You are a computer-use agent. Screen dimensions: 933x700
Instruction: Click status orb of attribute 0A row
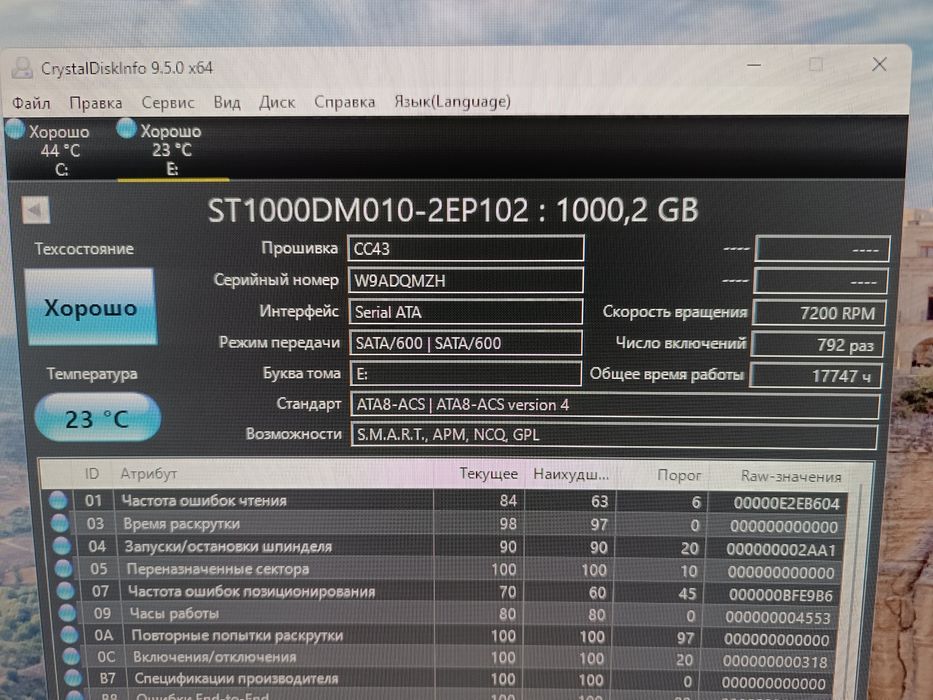(x=69, y=635)
